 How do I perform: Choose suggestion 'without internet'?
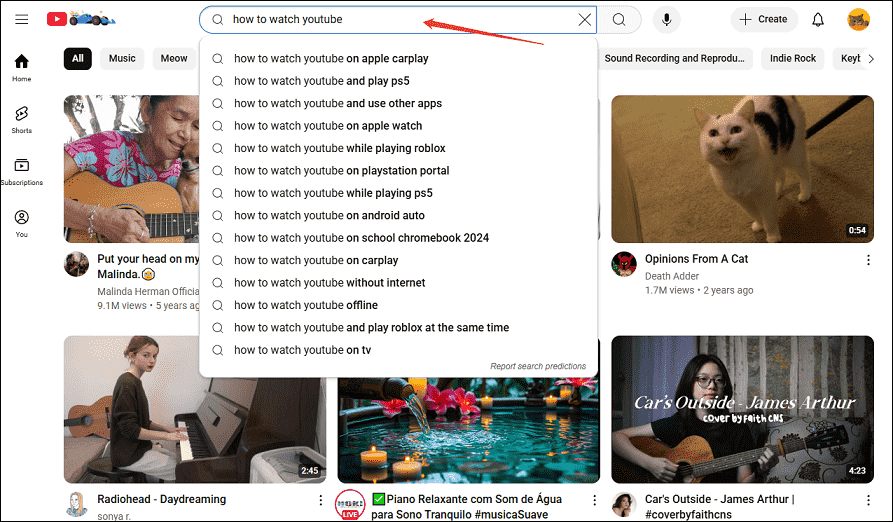(398, 283)
